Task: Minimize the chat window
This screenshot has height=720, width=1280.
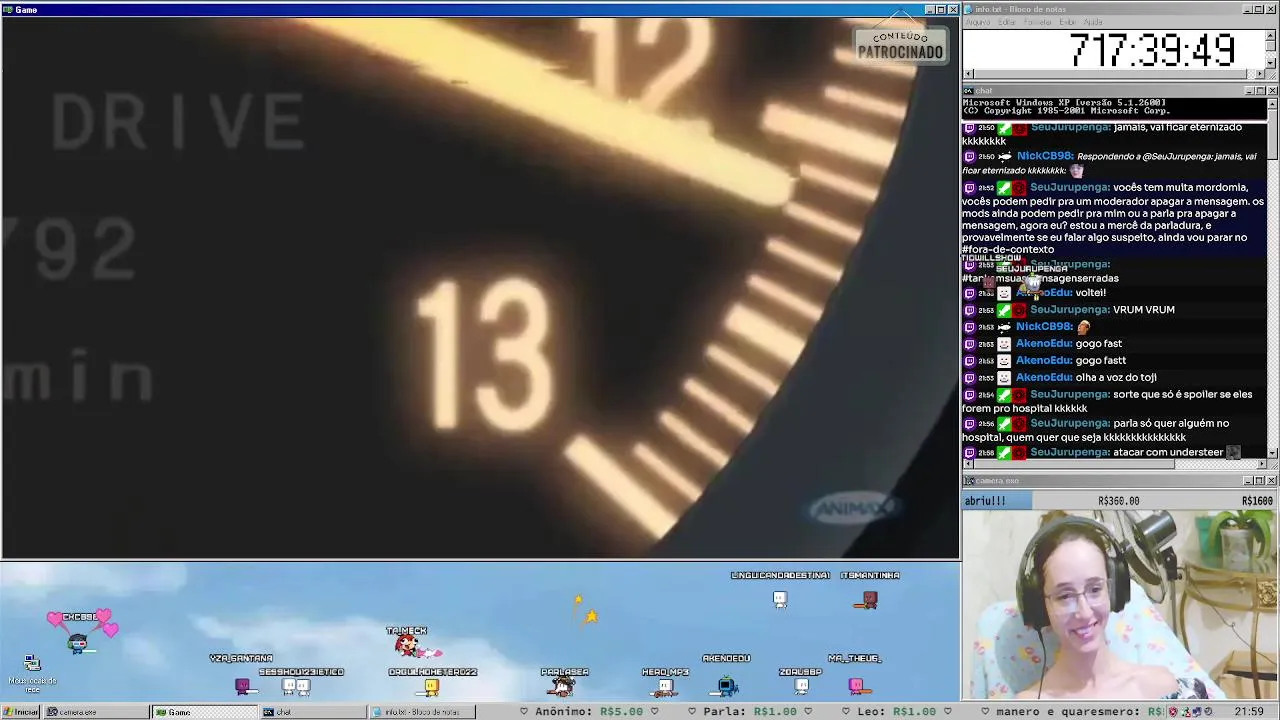Action: coord(1249,91)
